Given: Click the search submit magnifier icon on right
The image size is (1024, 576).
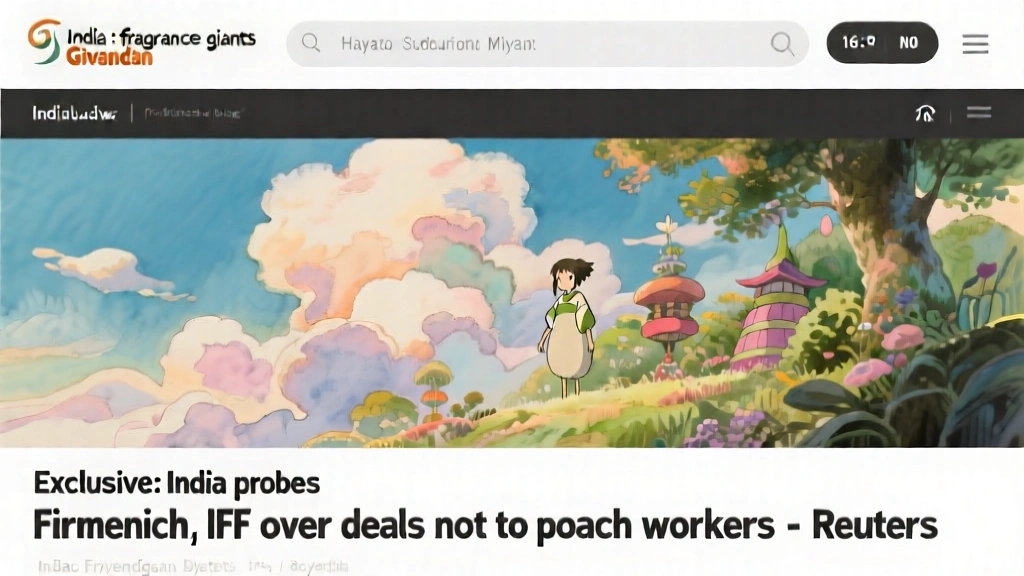Looking at the screenshot, I should 782,44.
